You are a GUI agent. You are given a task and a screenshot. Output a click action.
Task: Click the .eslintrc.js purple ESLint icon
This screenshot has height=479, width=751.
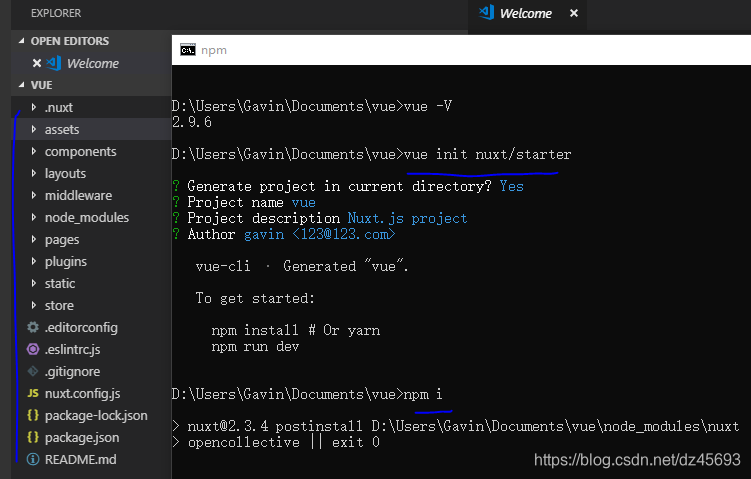33,349
